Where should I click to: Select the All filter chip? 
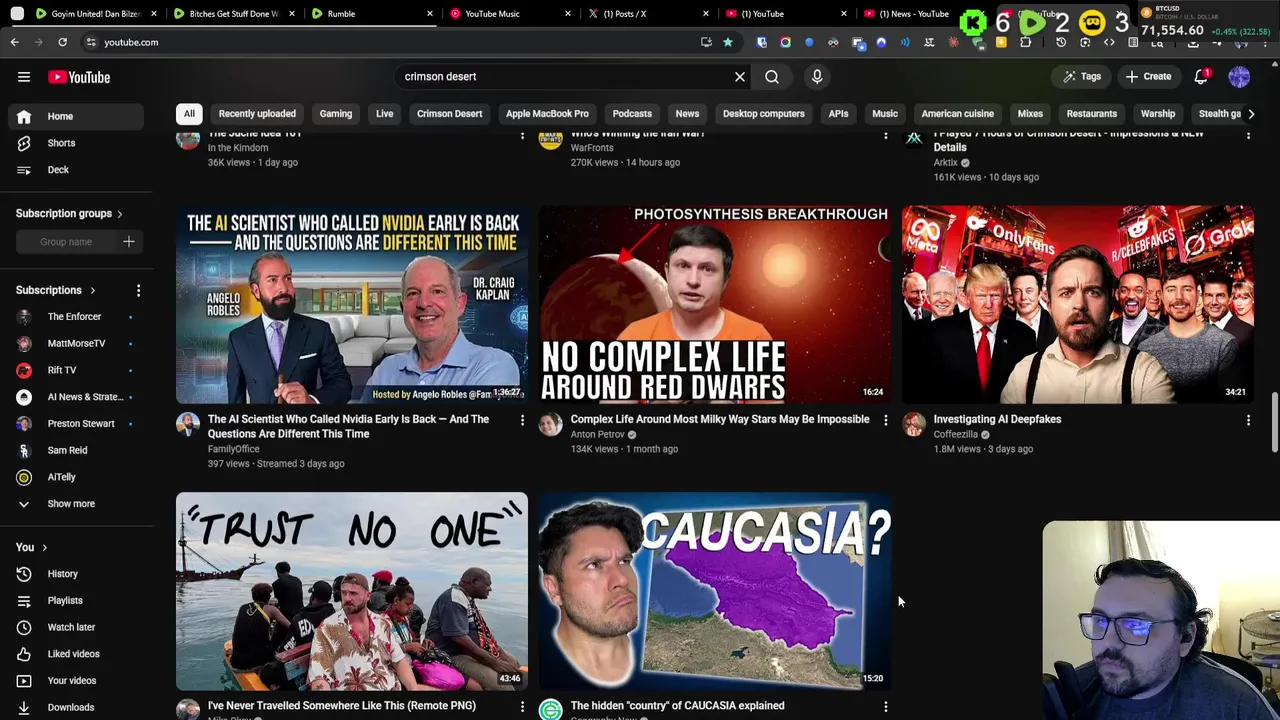[x=189, y=114]
